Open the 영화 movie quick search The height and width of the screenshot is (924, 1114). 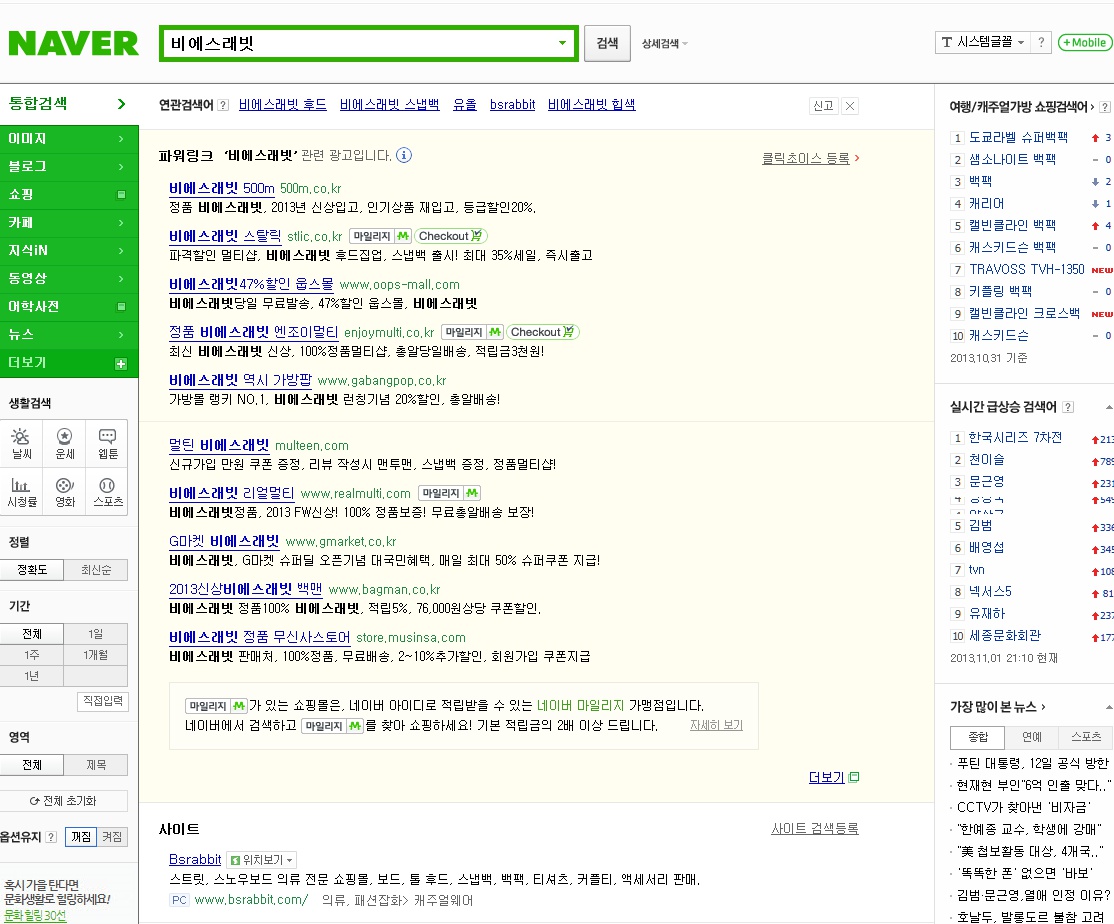click(65, 492)
